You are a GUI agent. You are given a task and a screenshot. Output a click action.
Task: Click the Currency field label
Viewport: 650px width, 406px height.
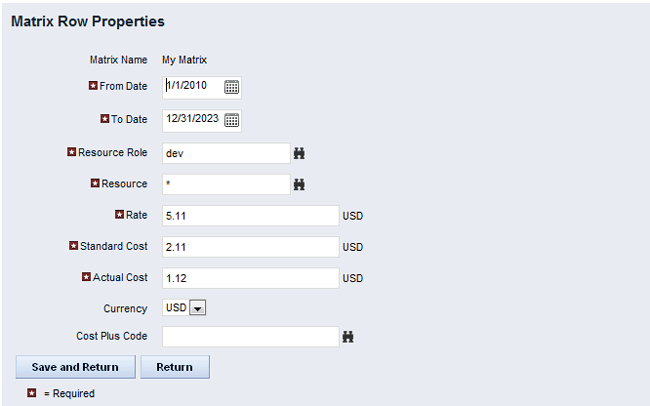(125, 308)
